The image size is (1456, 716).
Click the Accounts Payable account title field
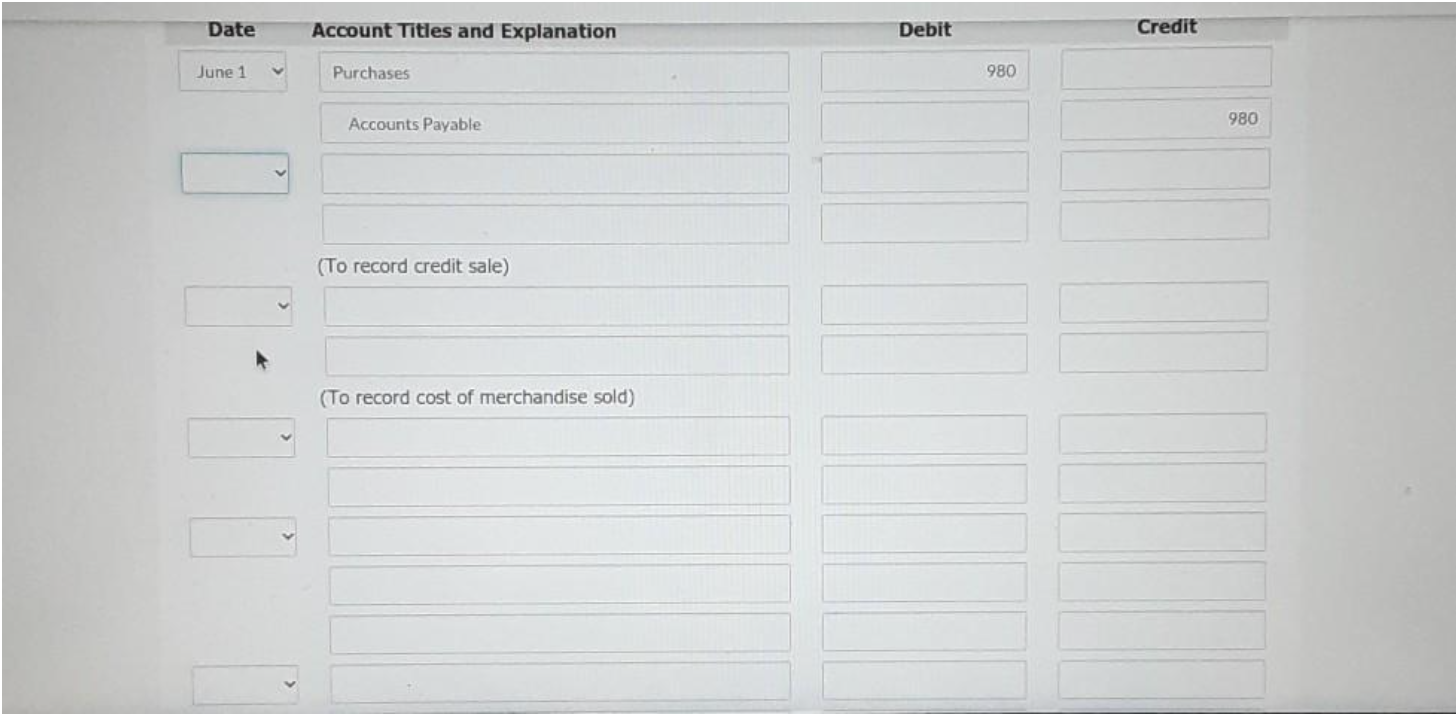click(x=555, y=123)
